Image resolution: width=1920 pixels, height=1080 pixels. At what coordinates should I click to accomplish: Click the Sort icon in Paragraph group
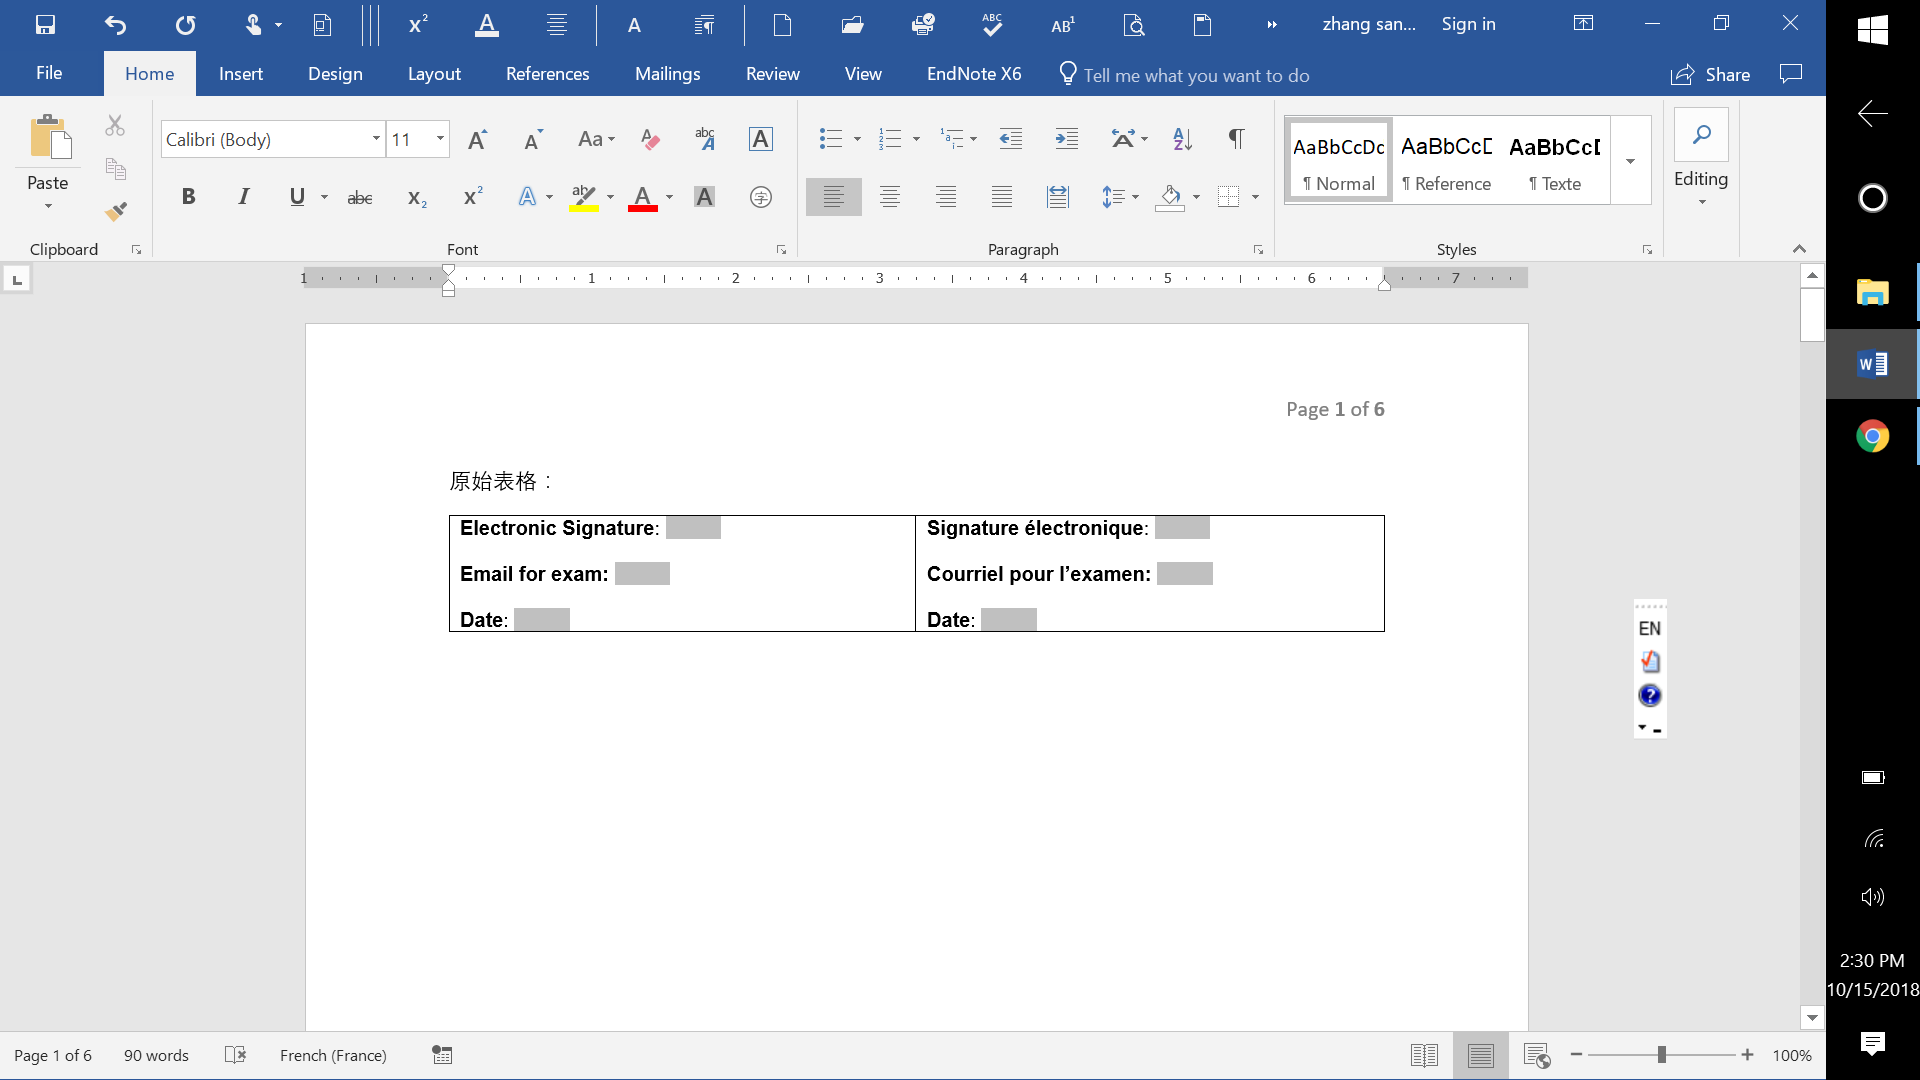pyautogui.click(x=1182, y=140)
